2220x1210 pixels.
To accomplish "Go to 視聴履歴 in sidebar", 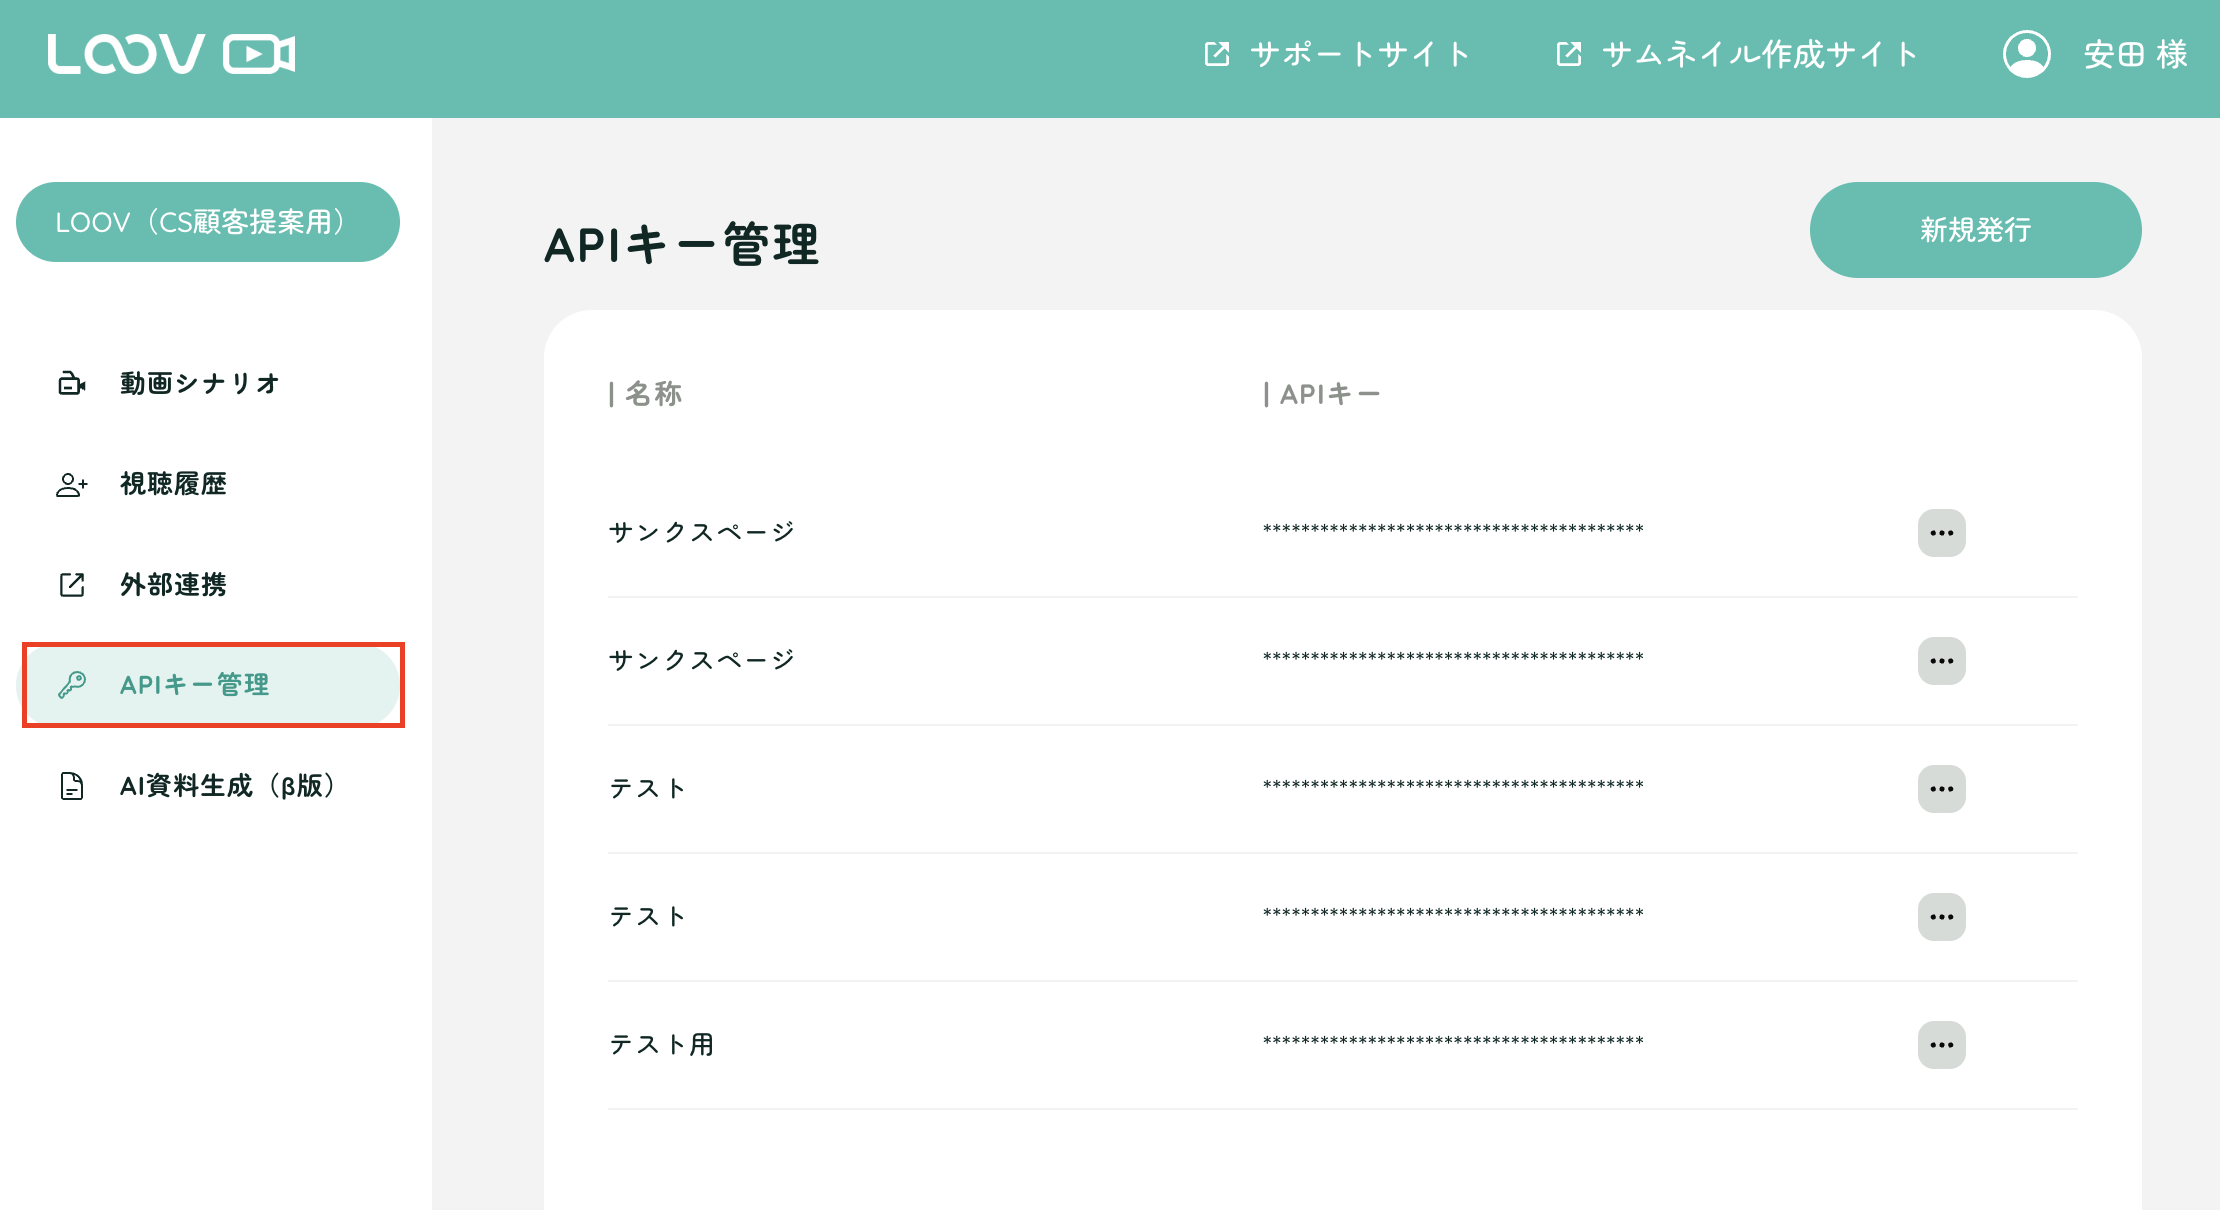I will (173, 484).
